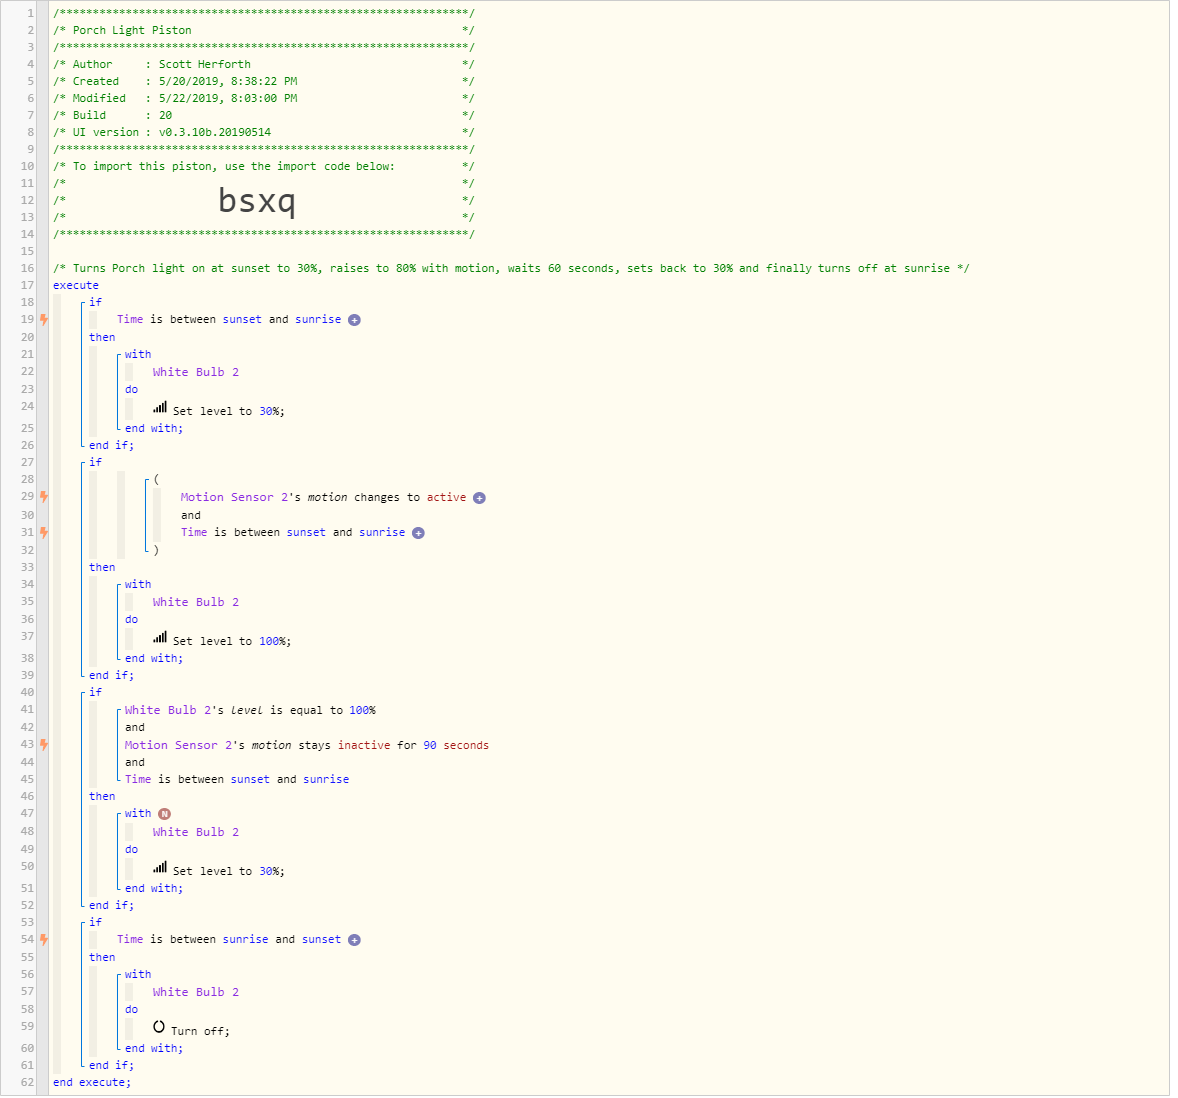Click the plus icon on line 31's time condition
This screenshot has height=1098, width=1178.
(418, 534)
